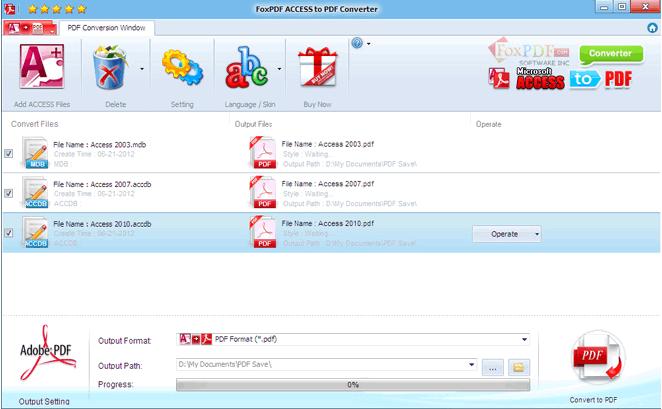The width and height of the screenshot is (662, 409).
Task: Click the Access 2007.accdb ACCDB file icon
Action: click(x=35, y=192)
